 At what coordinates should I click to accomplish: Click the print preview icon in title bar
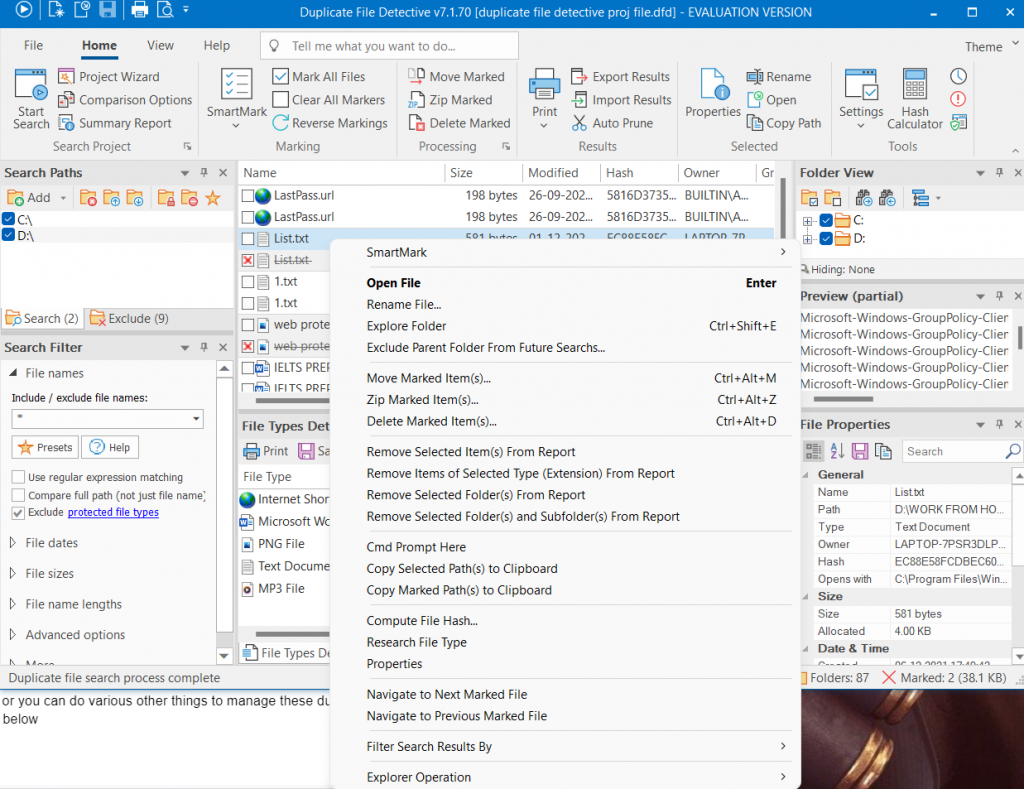point(166,9)
